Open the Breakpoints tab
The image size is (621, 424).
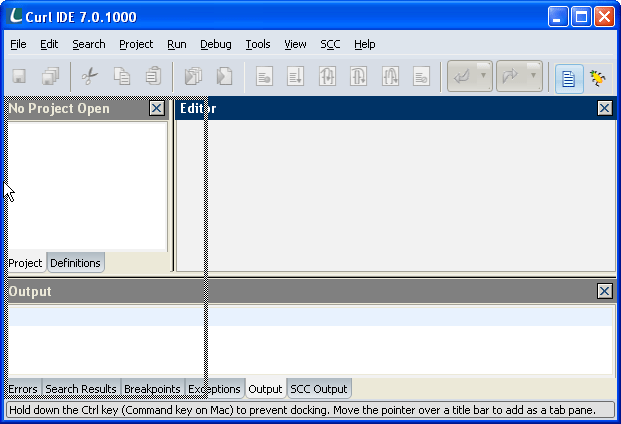152,389
